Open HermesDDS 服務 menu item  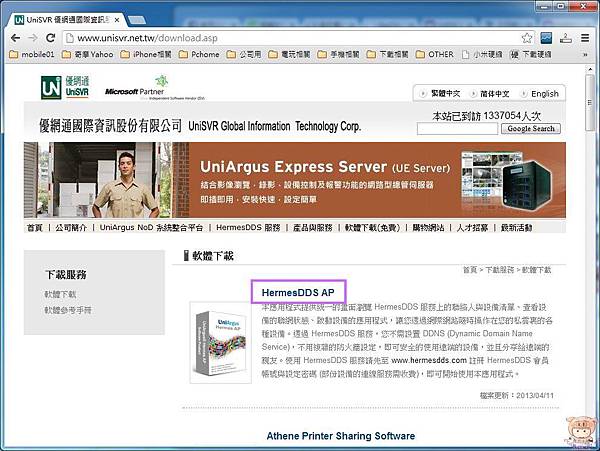[248, 228]
